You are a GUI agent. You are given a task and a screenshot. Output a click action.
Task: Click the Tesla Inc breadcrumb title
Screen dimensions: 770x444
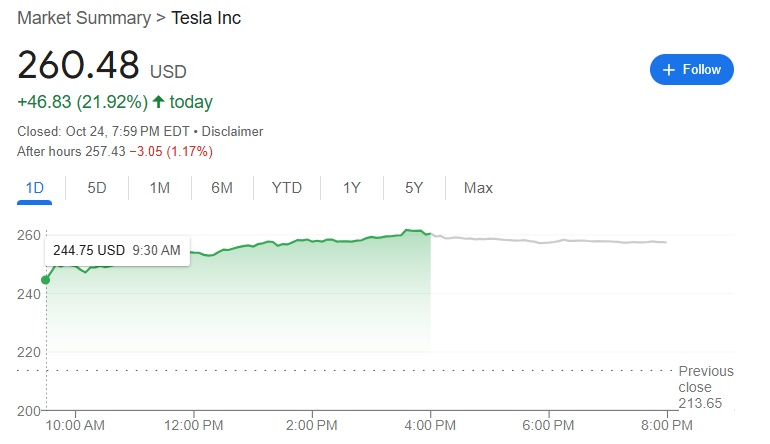(x=208, y=18)
